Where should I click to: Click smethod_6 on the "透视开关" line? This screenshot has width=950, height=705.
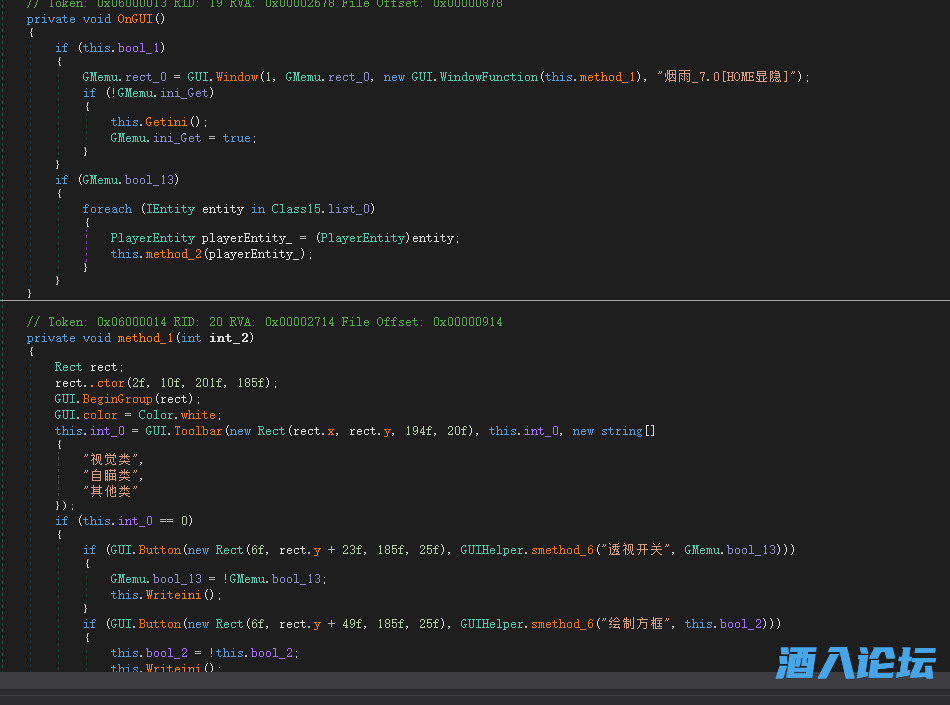click(x=561, y=550)
